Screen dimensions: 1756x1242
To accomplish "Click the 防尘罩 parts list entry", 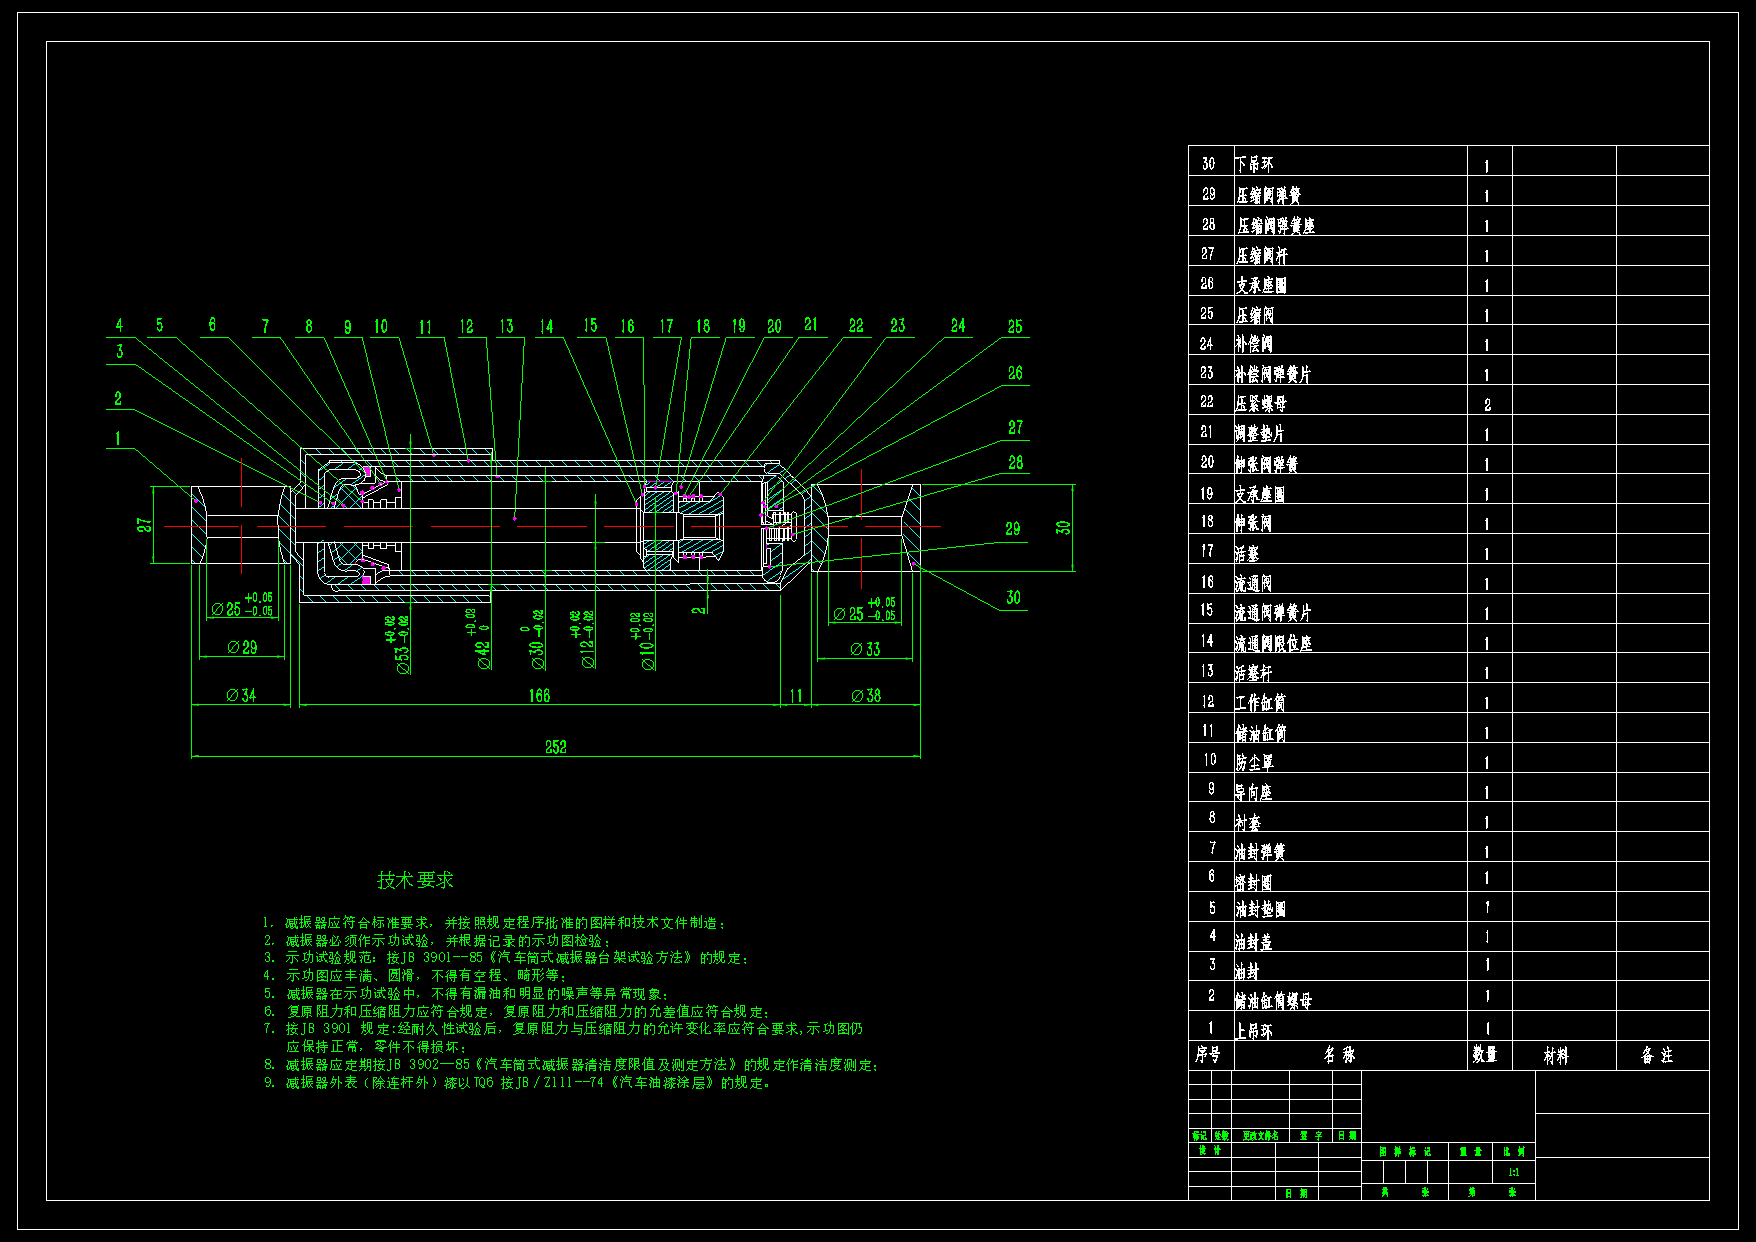I will (1254, 762).
